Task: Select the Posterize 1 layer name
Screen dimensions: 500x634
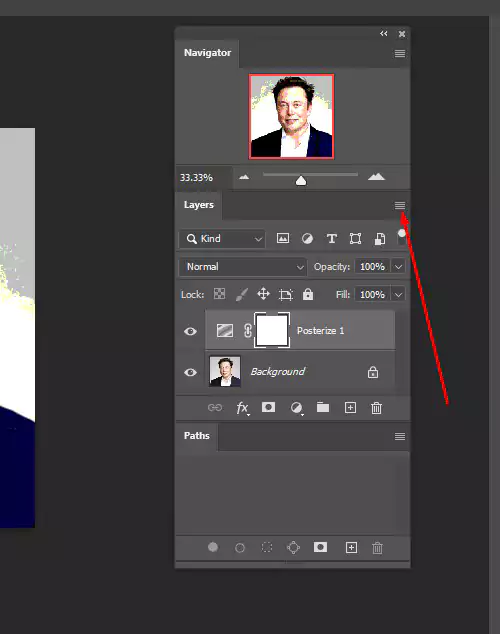Action: pos(321,331)
